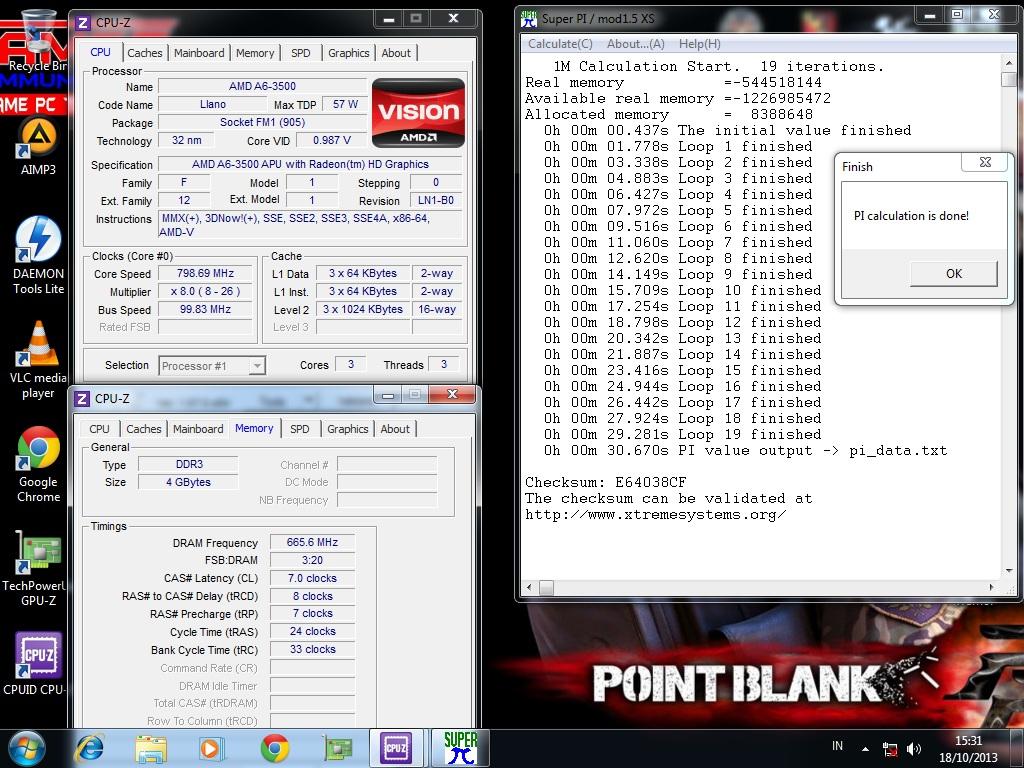The image size is (1024, 768).
Task: Launch Internet Explorer from the taskbar
Action: click(x=90, y=748)
